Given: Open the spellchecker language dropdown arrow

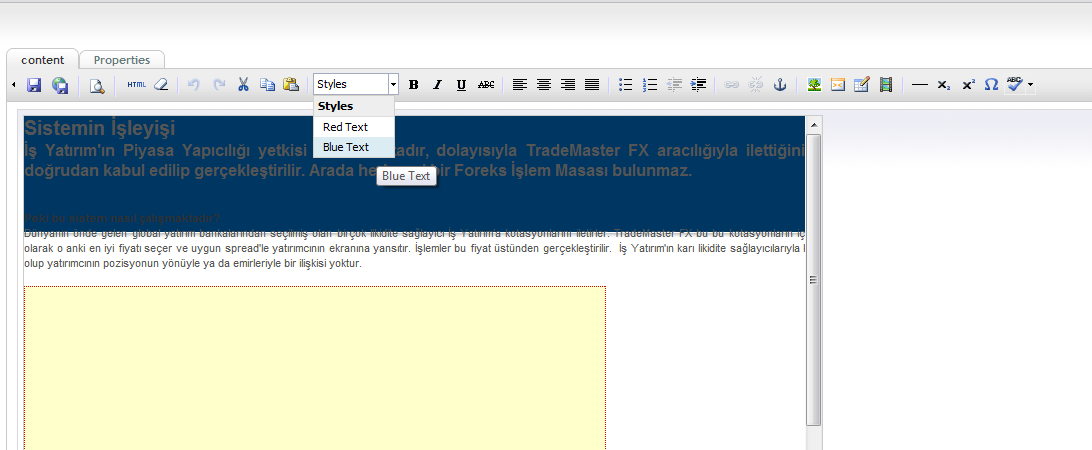Looking at the screenshot, I should [1030, 85].
